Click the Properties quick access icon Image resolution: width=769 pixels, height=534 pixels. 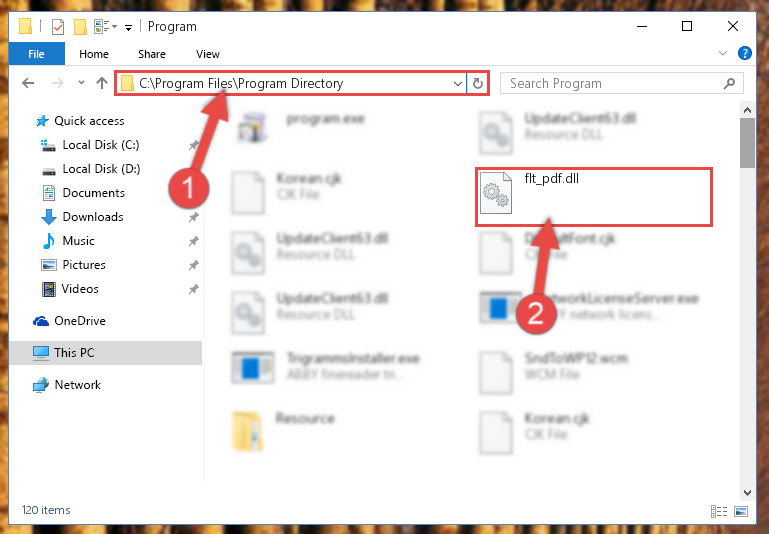coord(58,26)
